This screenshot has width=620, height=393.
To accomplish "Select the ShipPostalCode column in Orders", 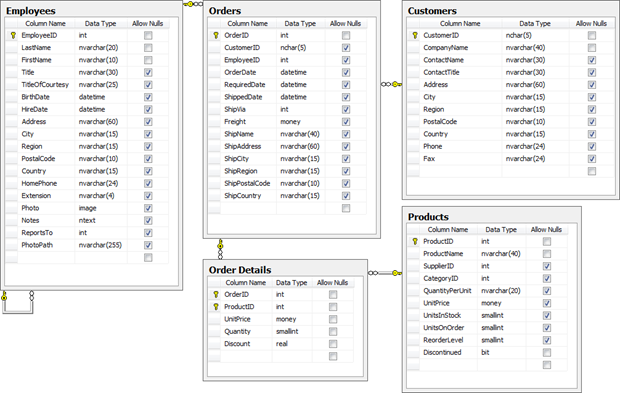I will 247,183.
